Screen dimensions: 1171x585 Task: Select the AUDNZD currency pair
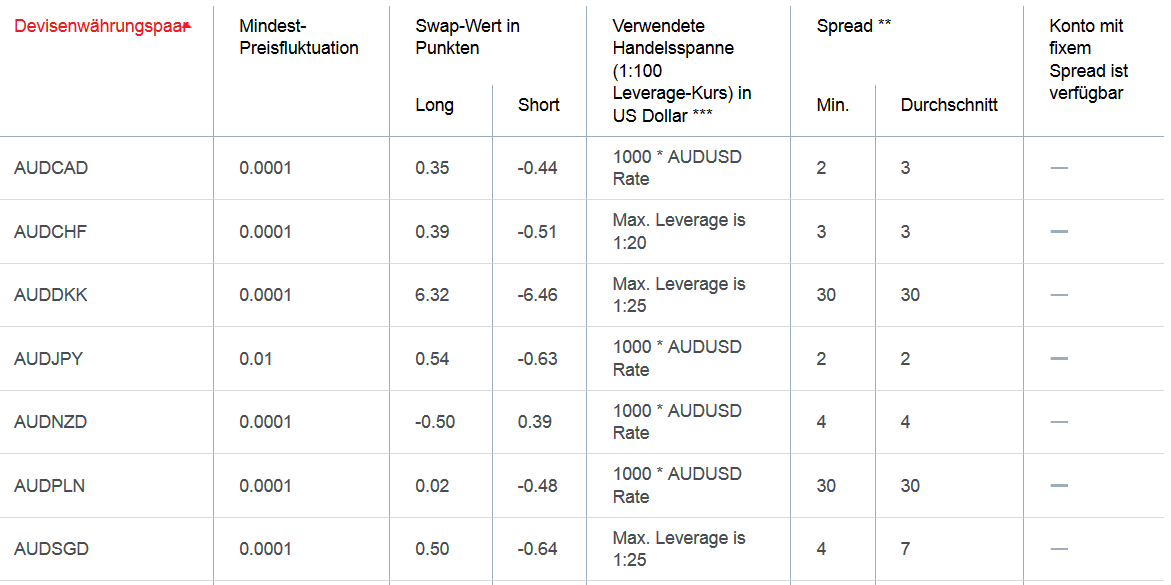pos(51,422)
